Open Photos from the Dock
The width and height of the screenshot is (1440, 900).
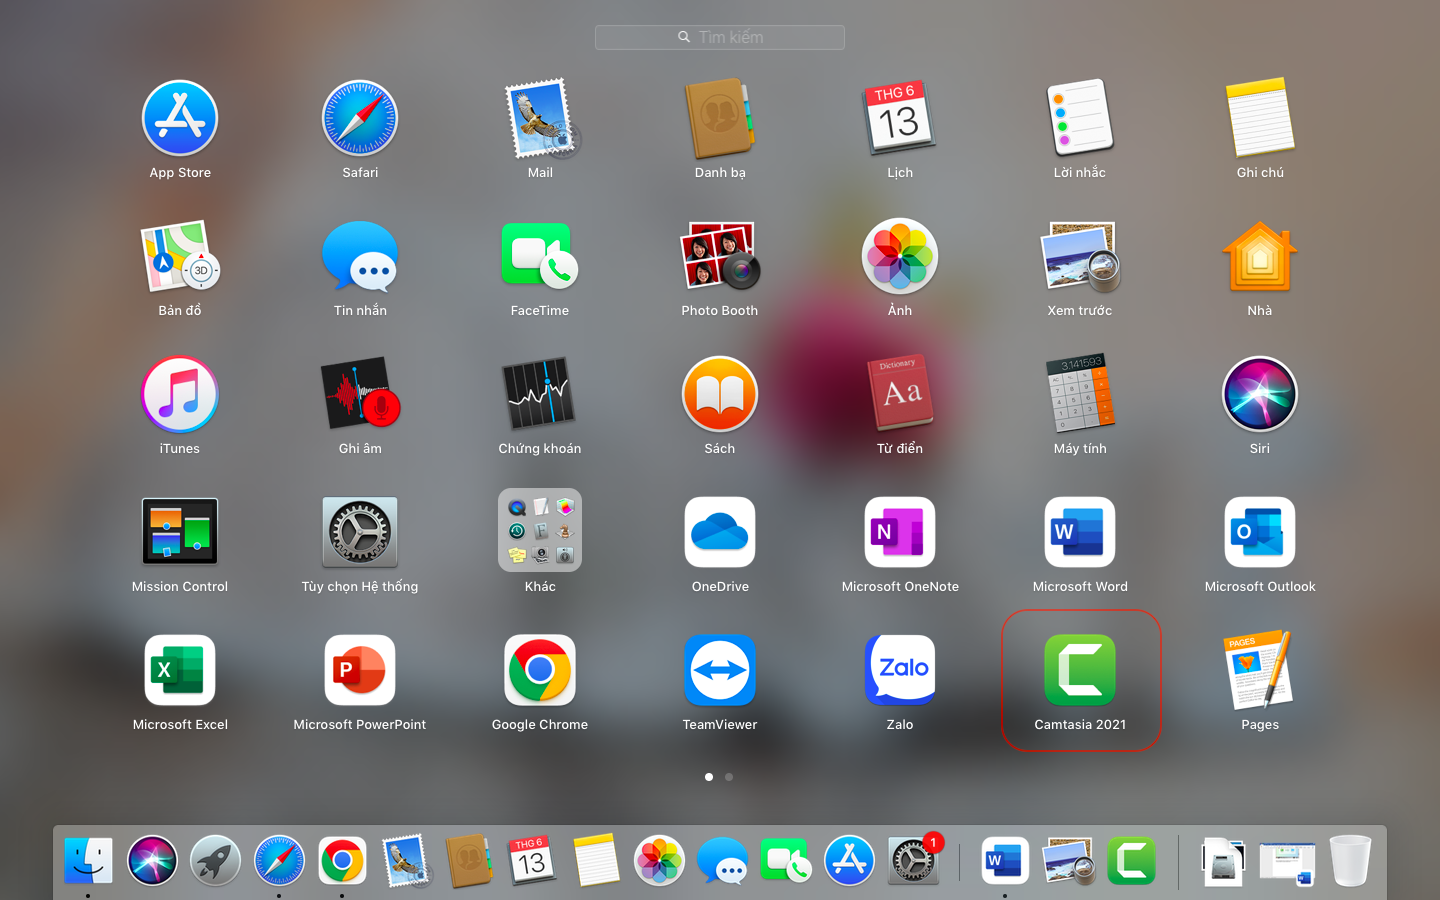coord(659,861)
